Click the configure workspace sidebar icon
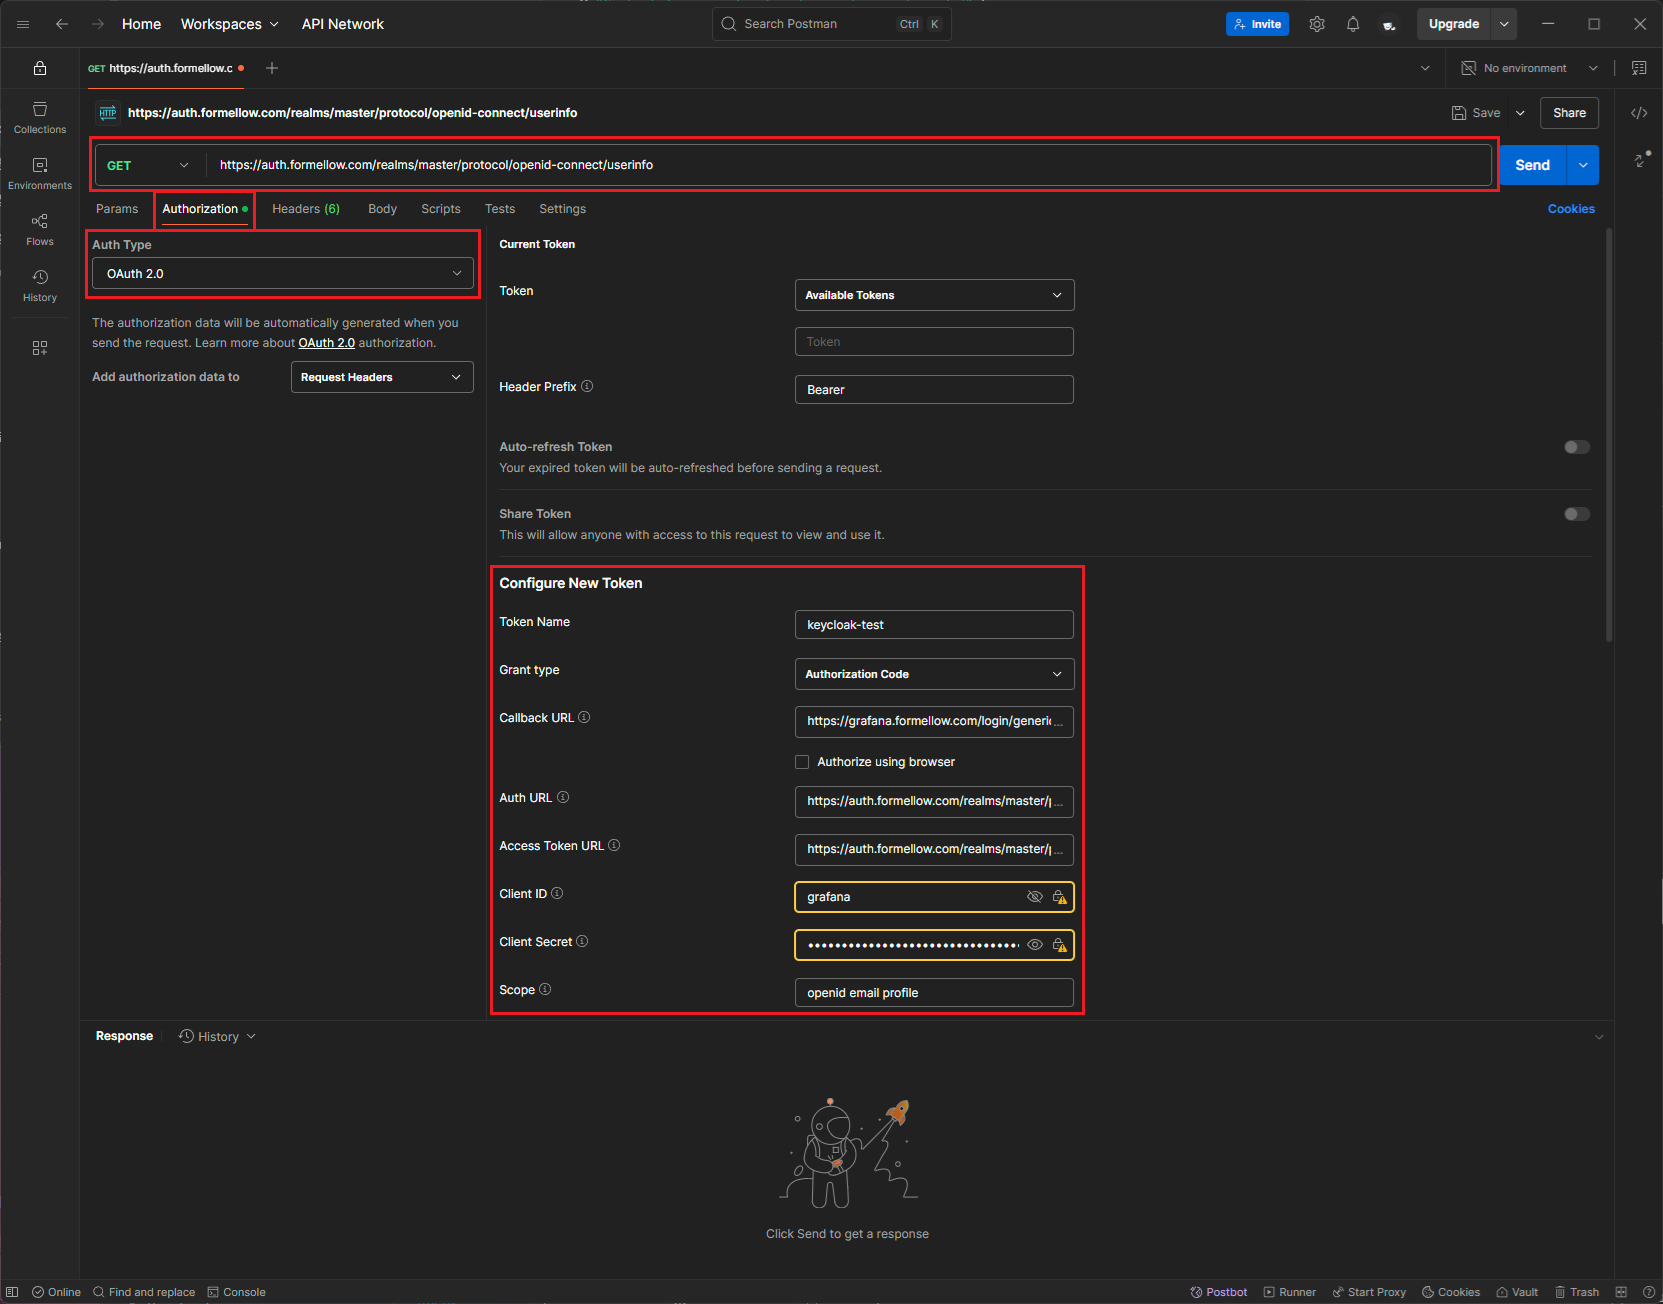Viewport: 1663px width, 1304px height. pyautogui.click(x=40, y=348)
